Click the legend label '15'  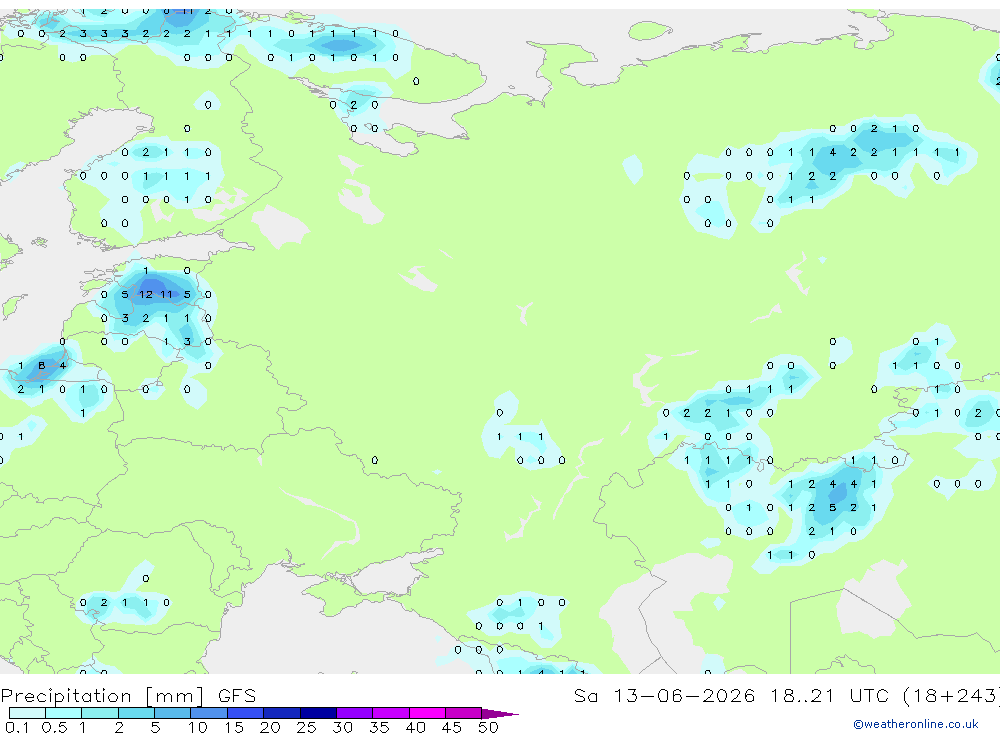[233, 727]
